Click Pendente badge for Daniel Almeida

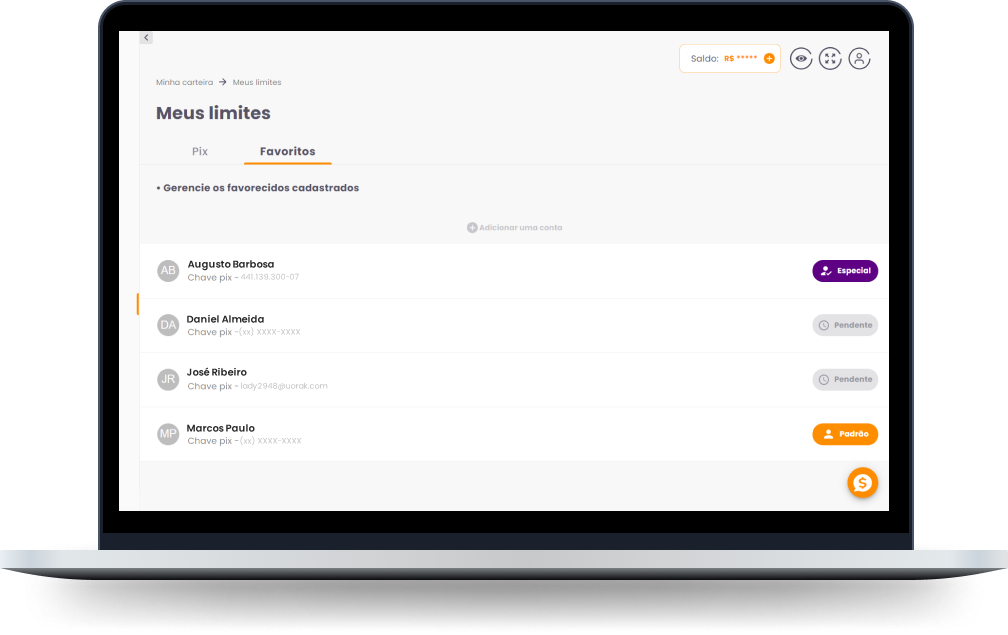pyautogui.click(x=845, y=325)
